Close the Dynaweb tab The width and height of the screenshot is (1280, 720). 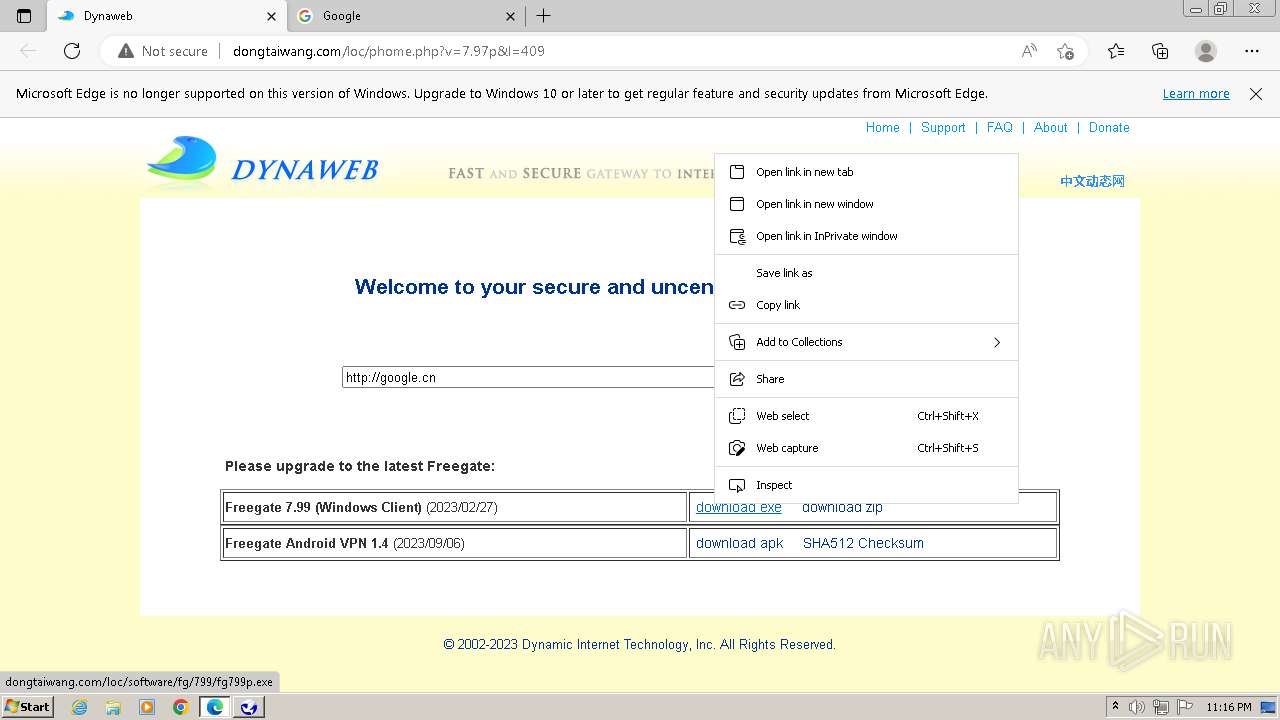pyautogui.click(x=271, y=16)
